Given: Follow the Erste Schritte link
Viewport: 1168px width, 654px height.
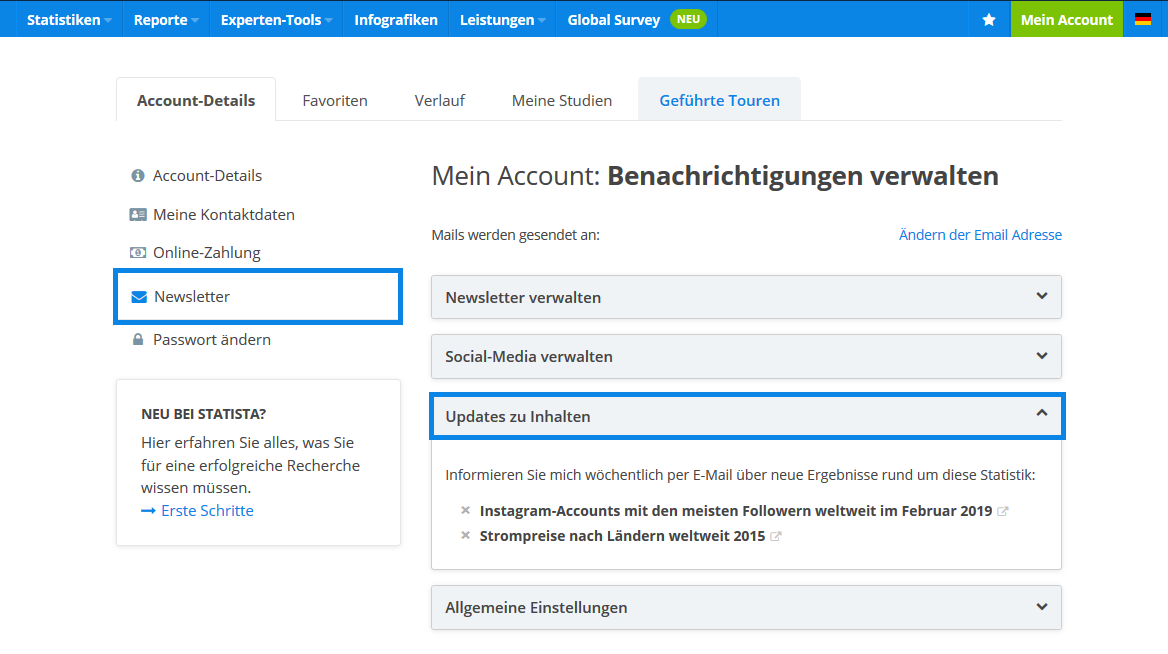Looking at the screenshot, I should 207,511.
